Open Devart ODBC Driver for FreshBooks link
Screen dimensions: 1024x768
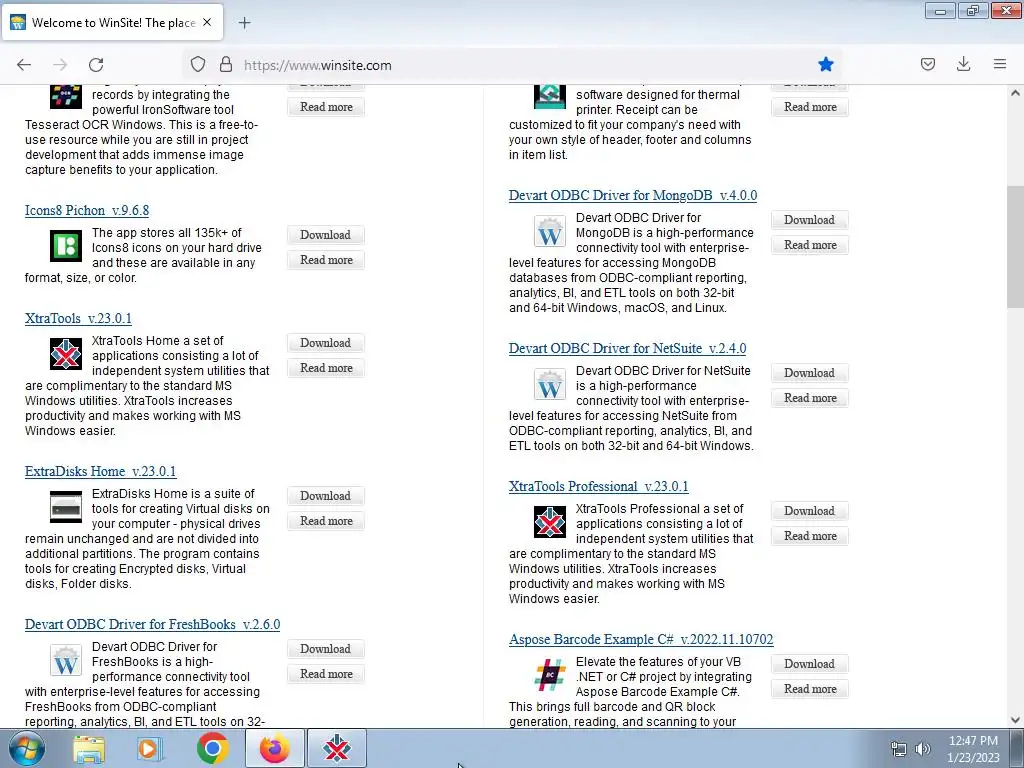(152, 624)
